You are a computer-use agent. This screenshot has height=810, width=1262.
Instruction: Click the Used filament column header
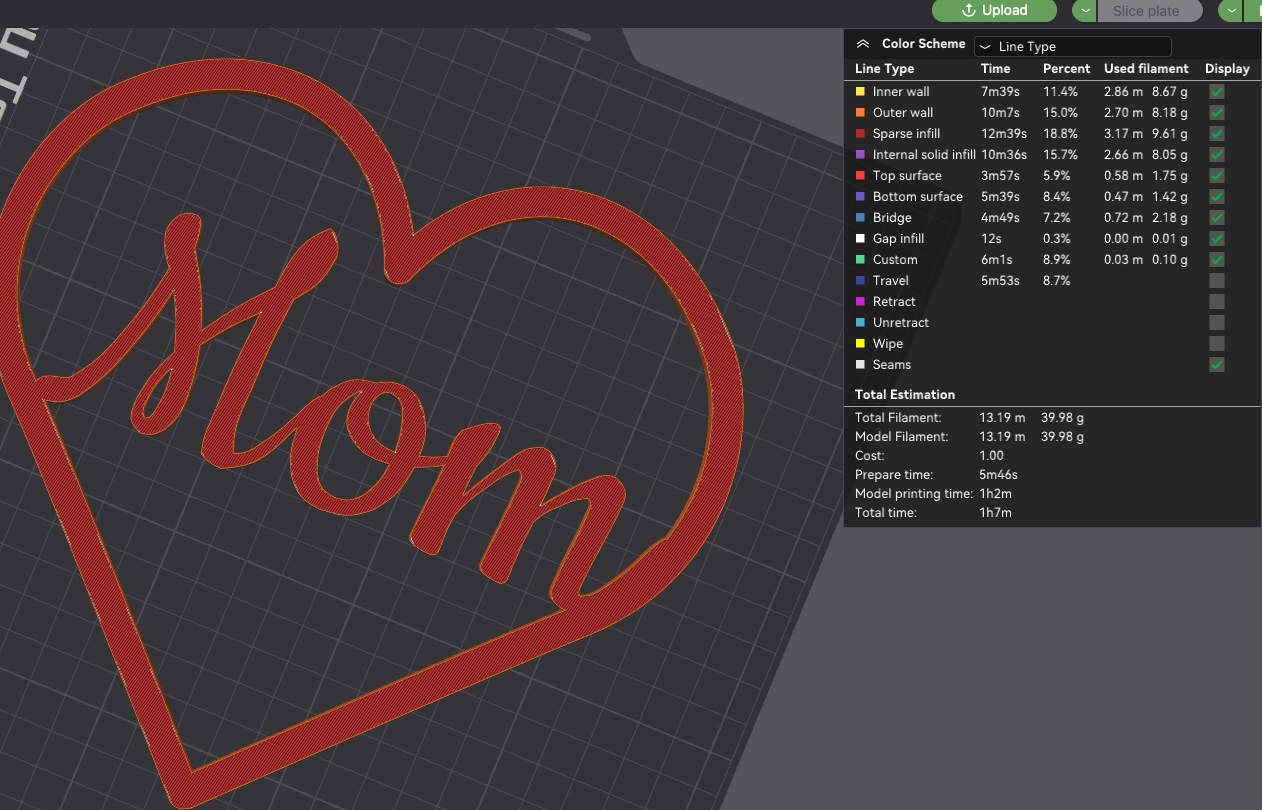click(1146, 69)
